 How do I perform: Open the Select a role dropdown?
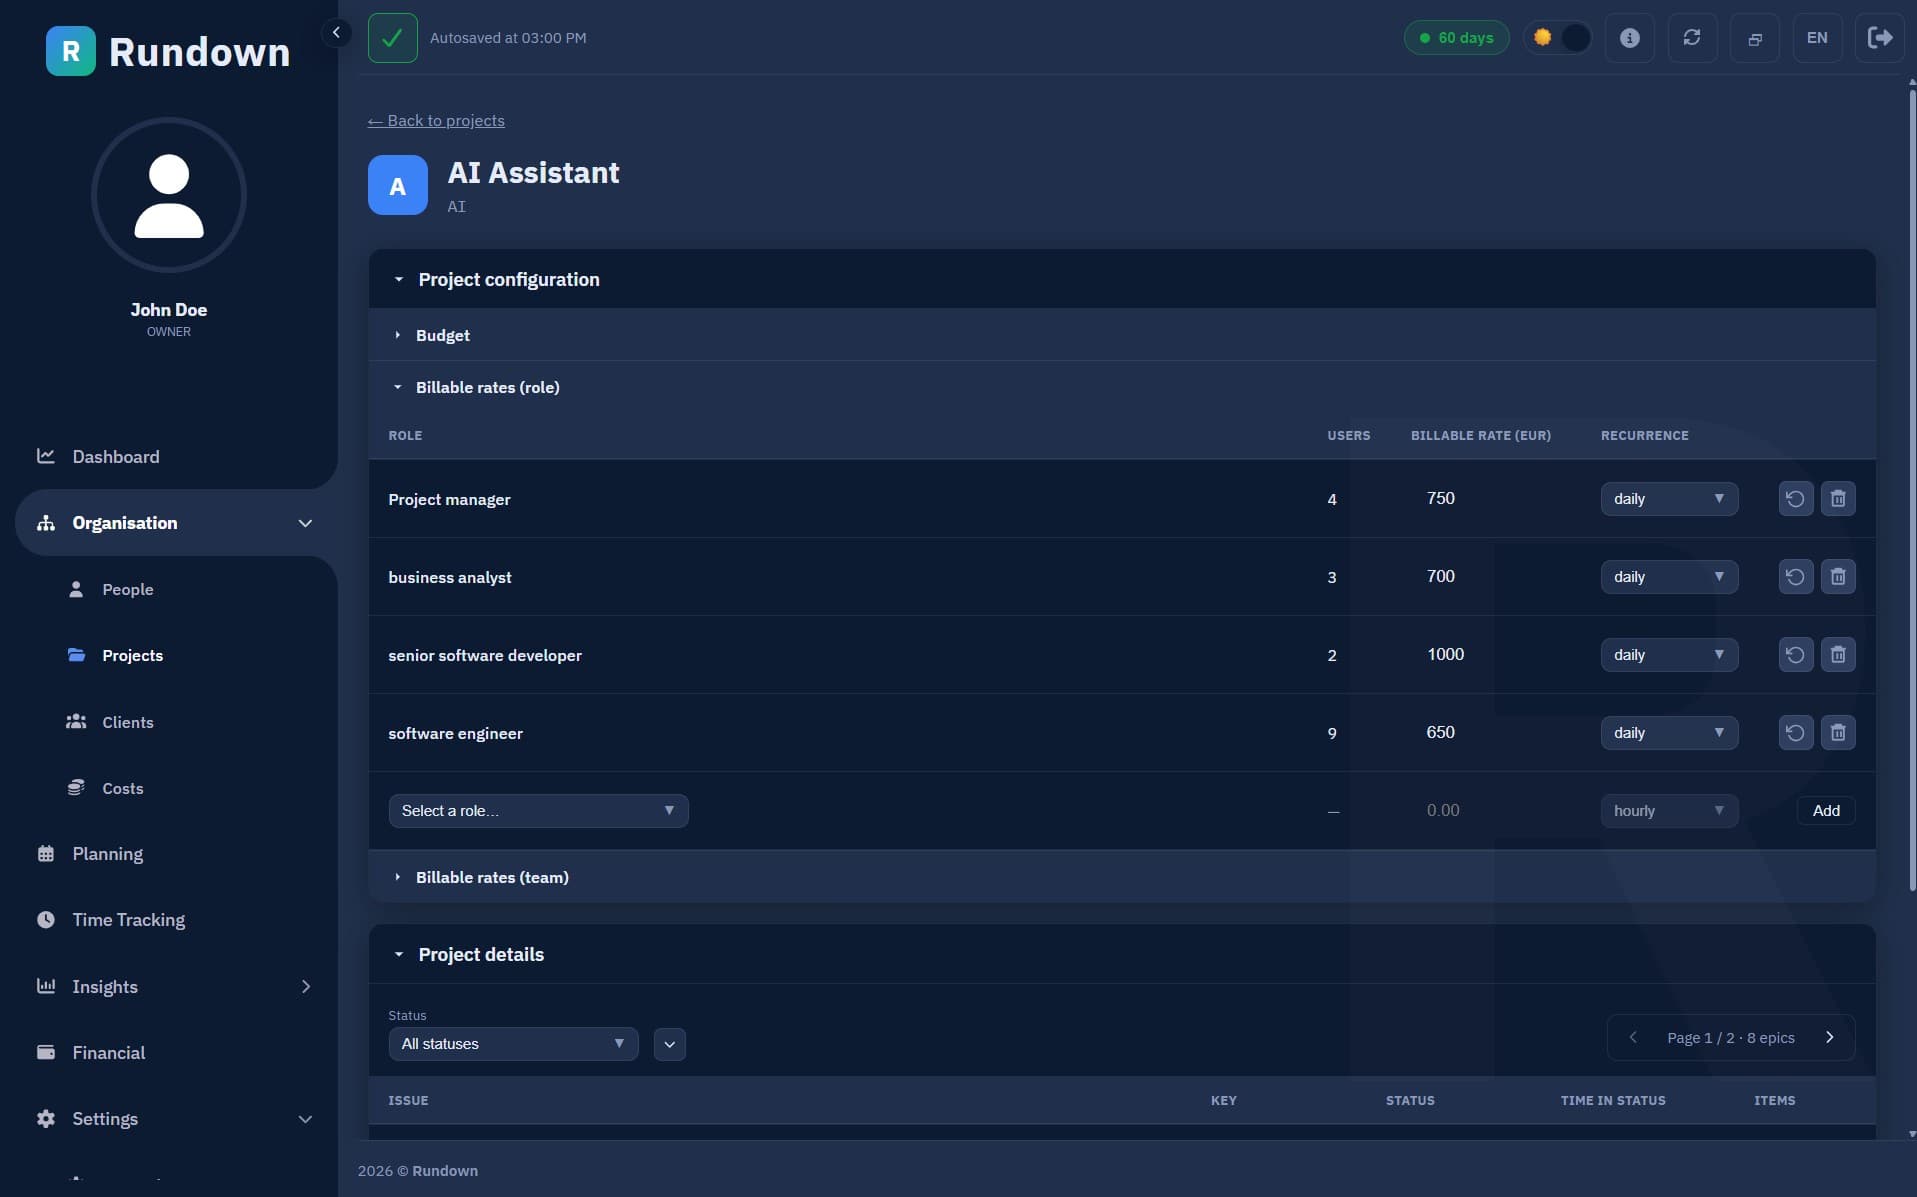click(x=538, y=811)
